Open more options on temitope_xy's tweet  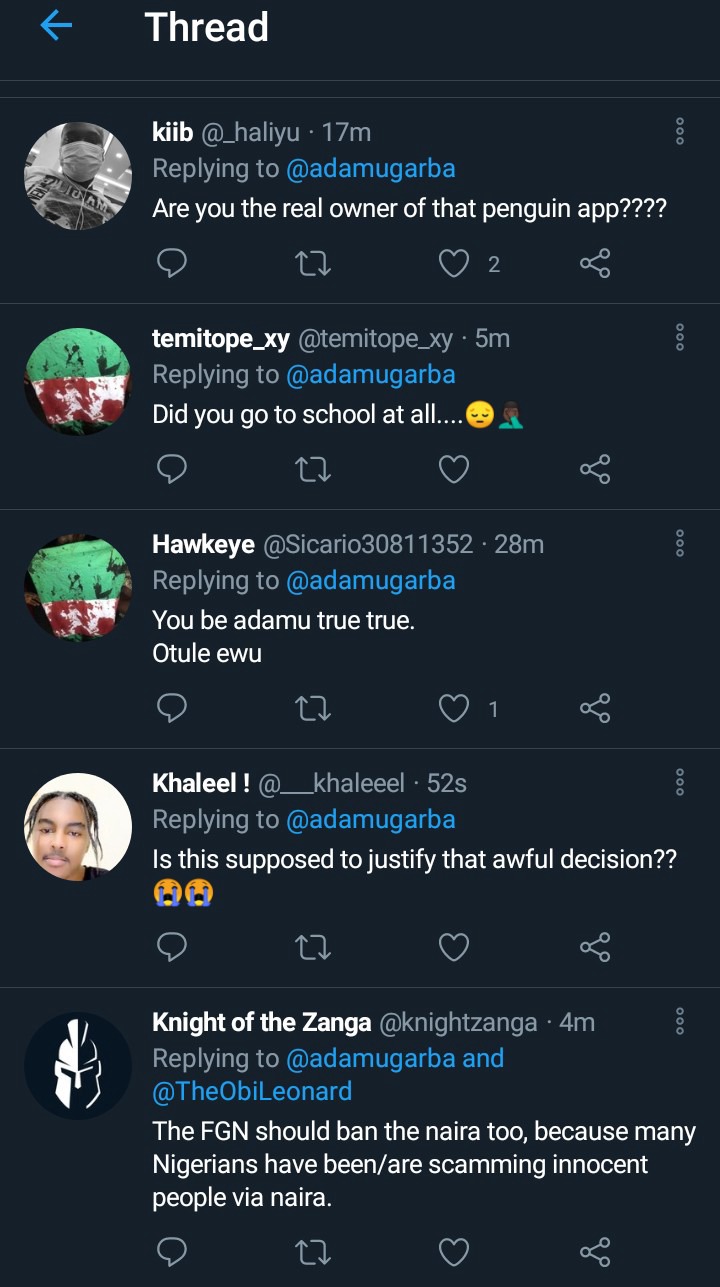[680, 337]
